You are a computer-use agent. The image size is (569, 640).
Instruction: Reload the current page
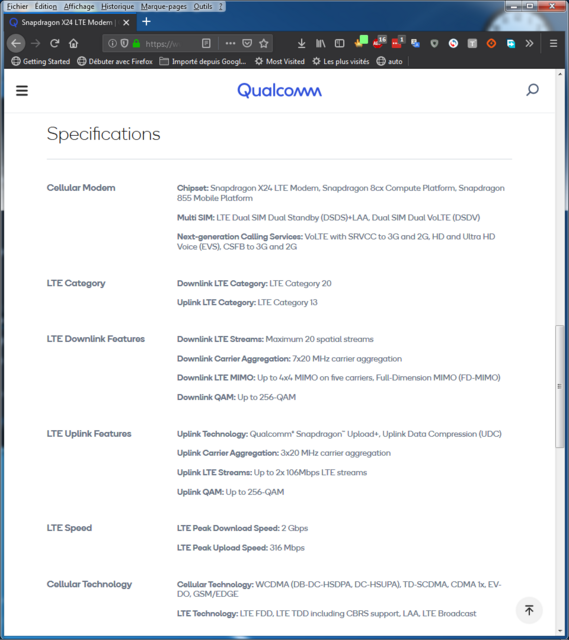tap(54, 43)
